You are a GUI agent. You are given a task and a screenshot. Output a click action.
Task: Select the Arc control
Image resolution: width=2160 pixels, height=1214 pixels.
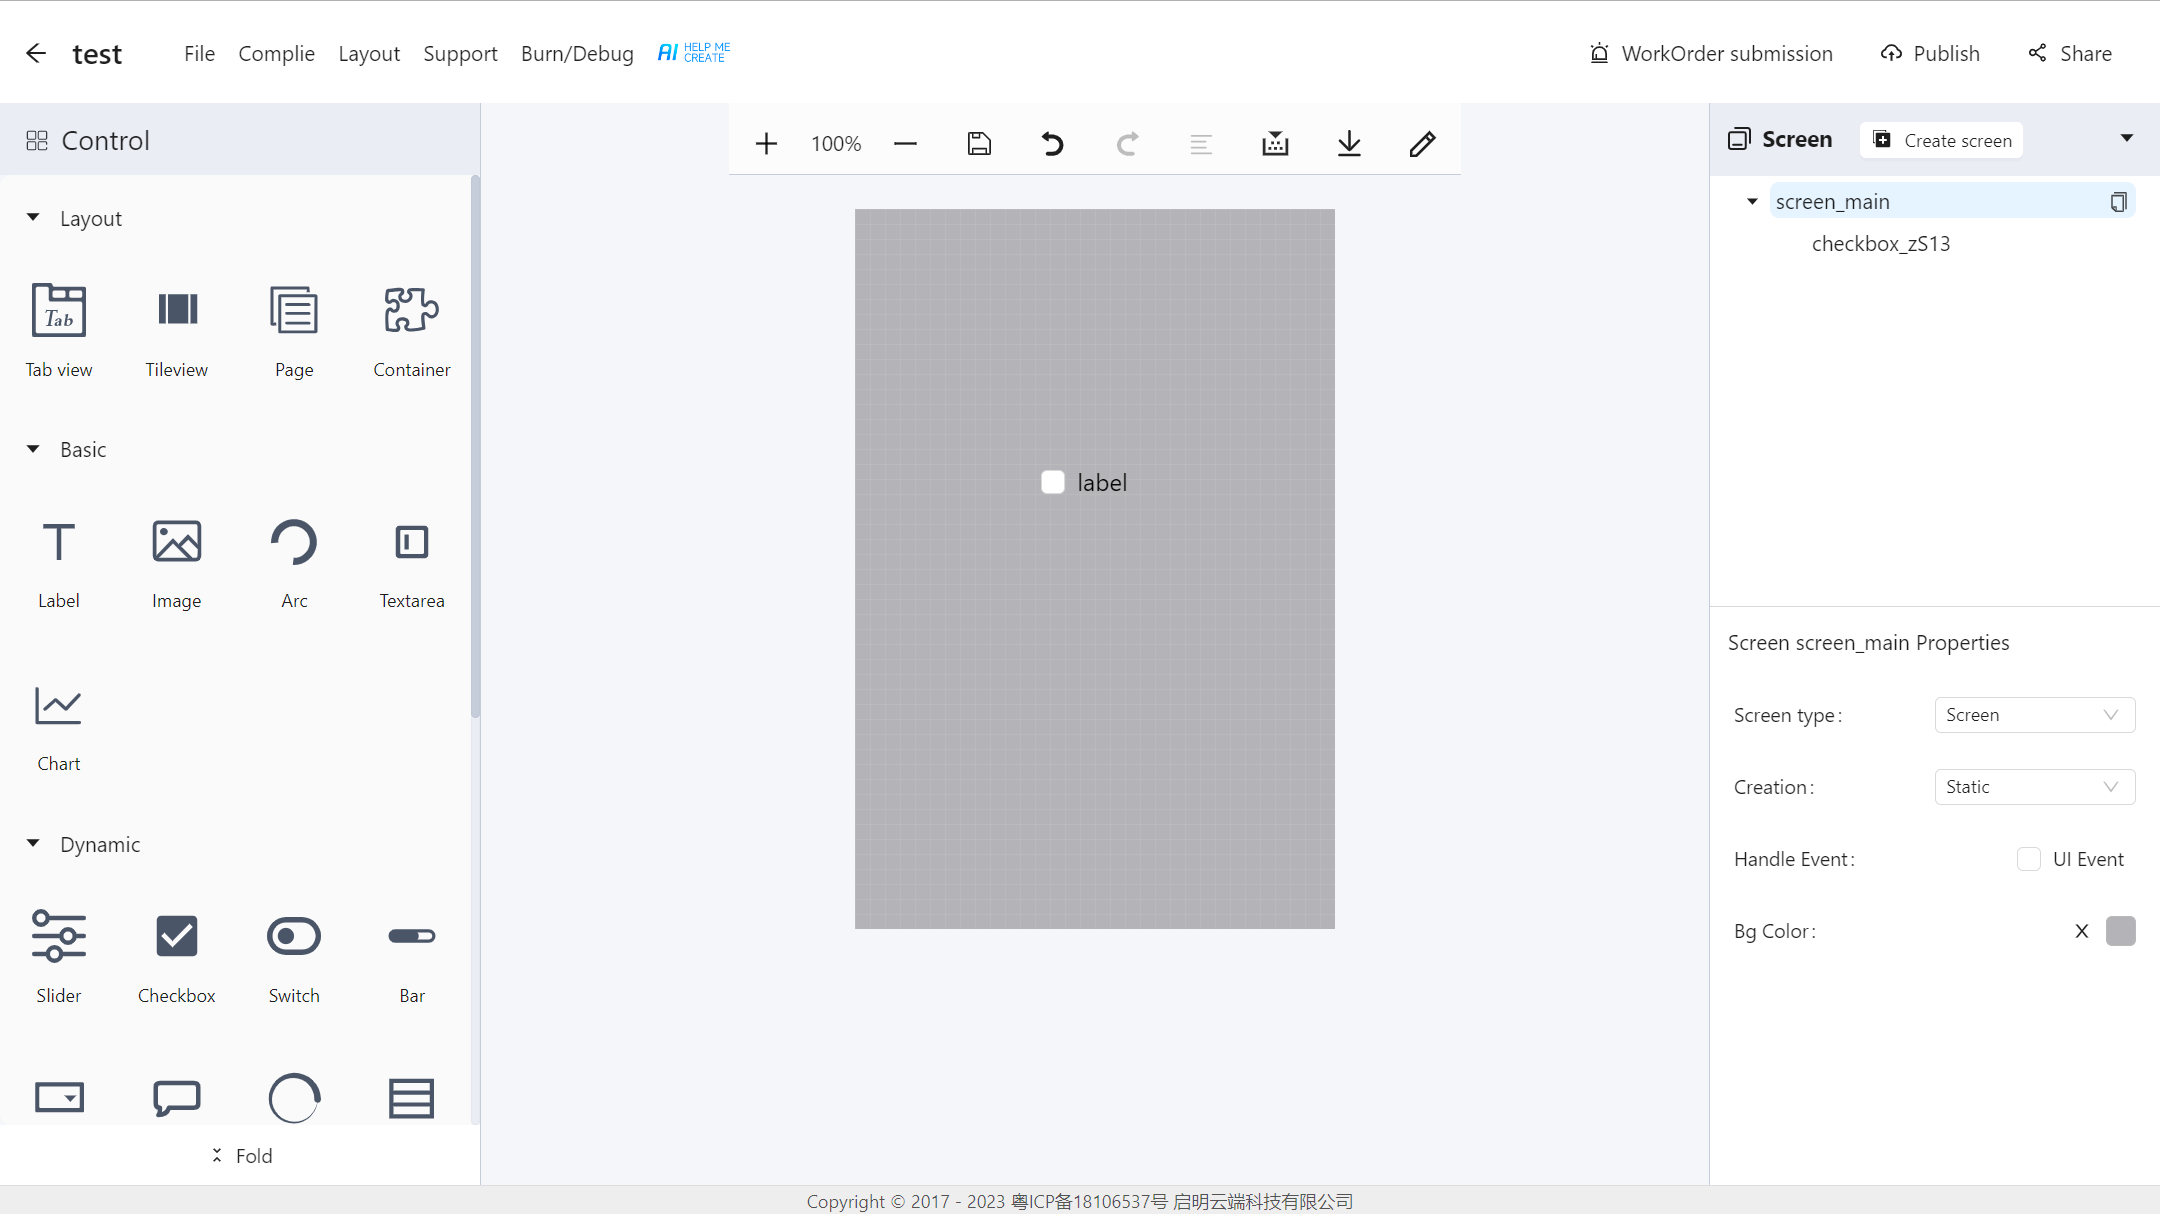(x=294, y=562)
